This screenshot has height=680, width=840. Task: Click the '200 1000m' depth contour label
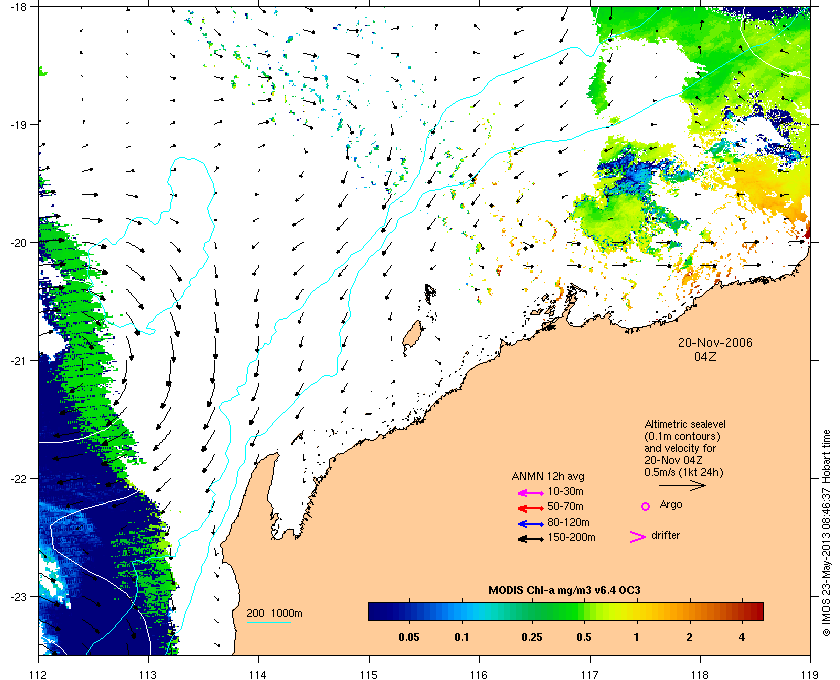[x=275, y=613]
